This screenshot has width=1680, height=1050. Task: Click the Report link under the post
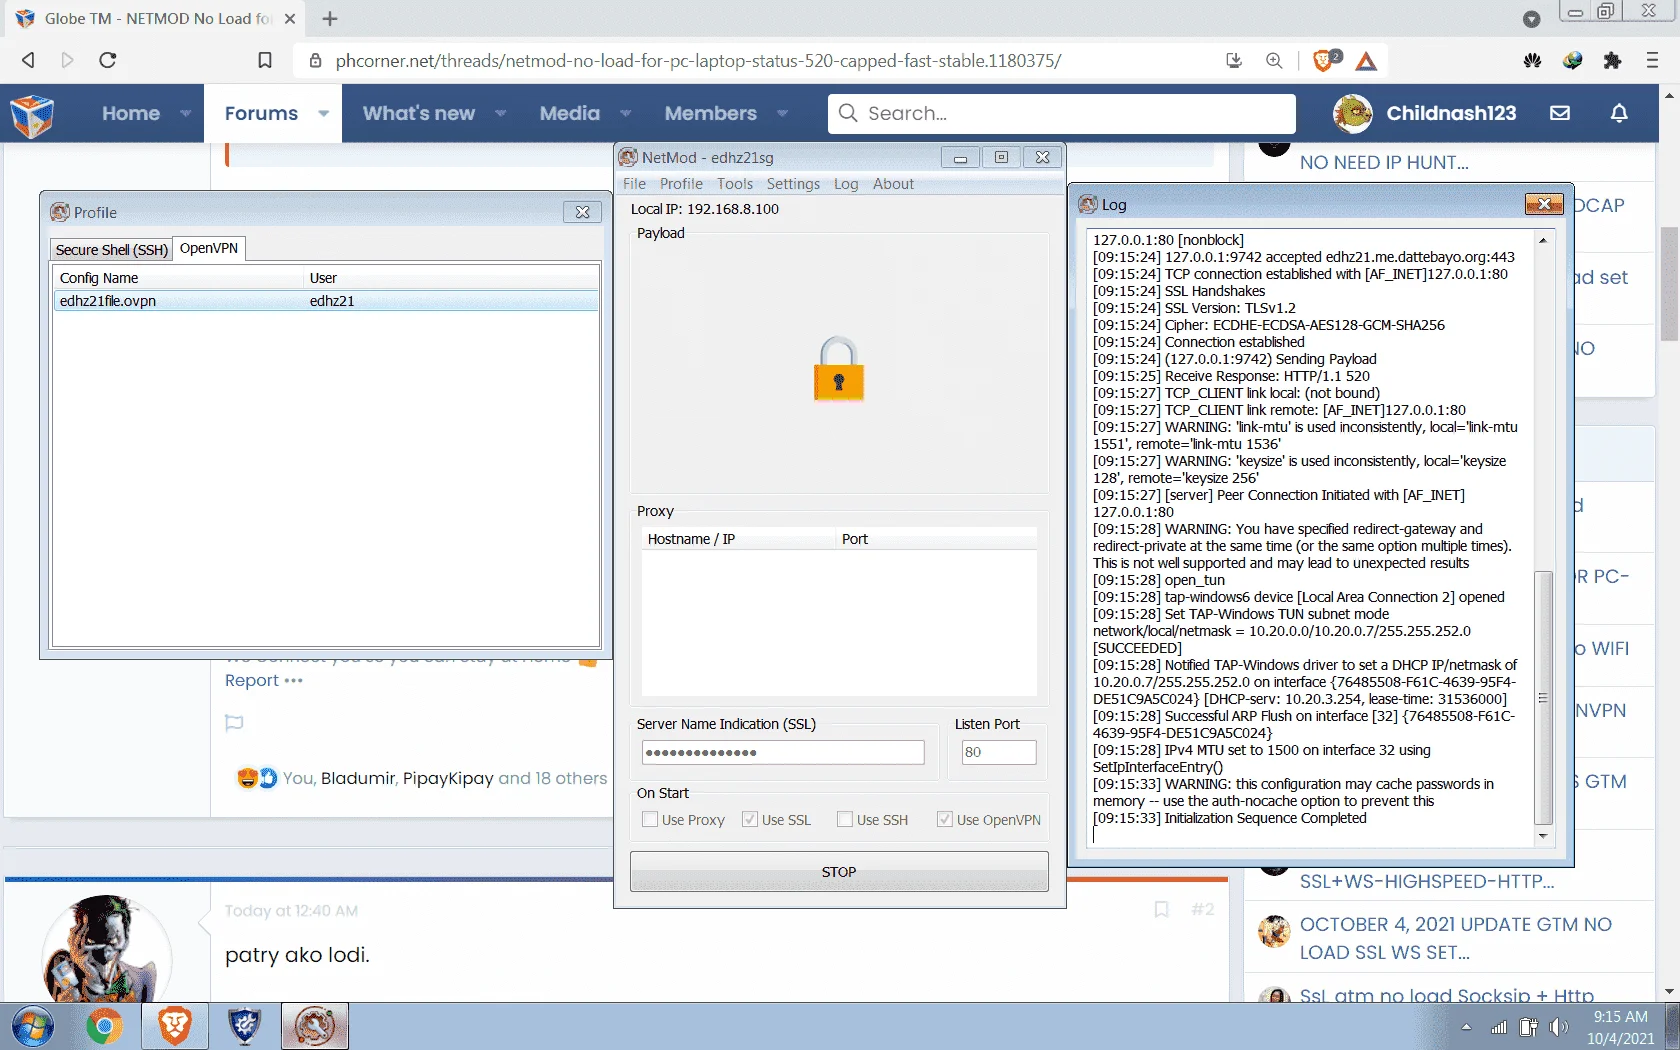[x=252, y=681]
